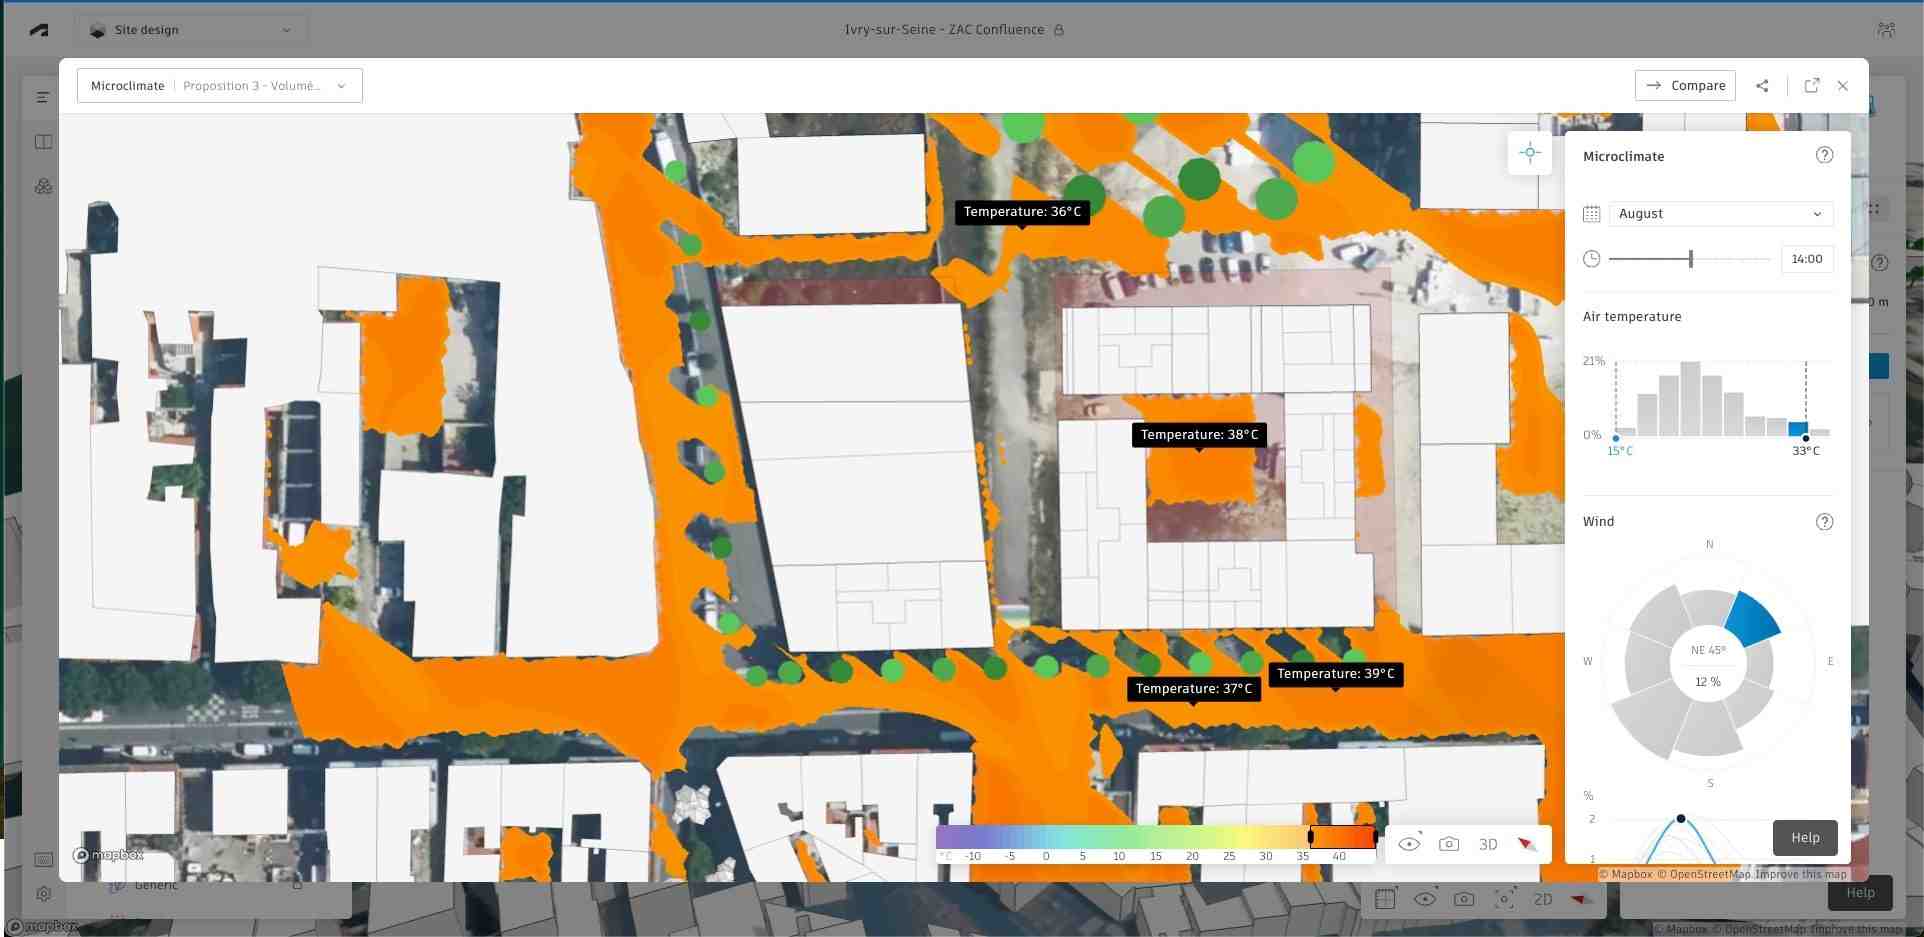Toggle map visibility eye icon in analysis toolbar

[x=1409, y=844]
